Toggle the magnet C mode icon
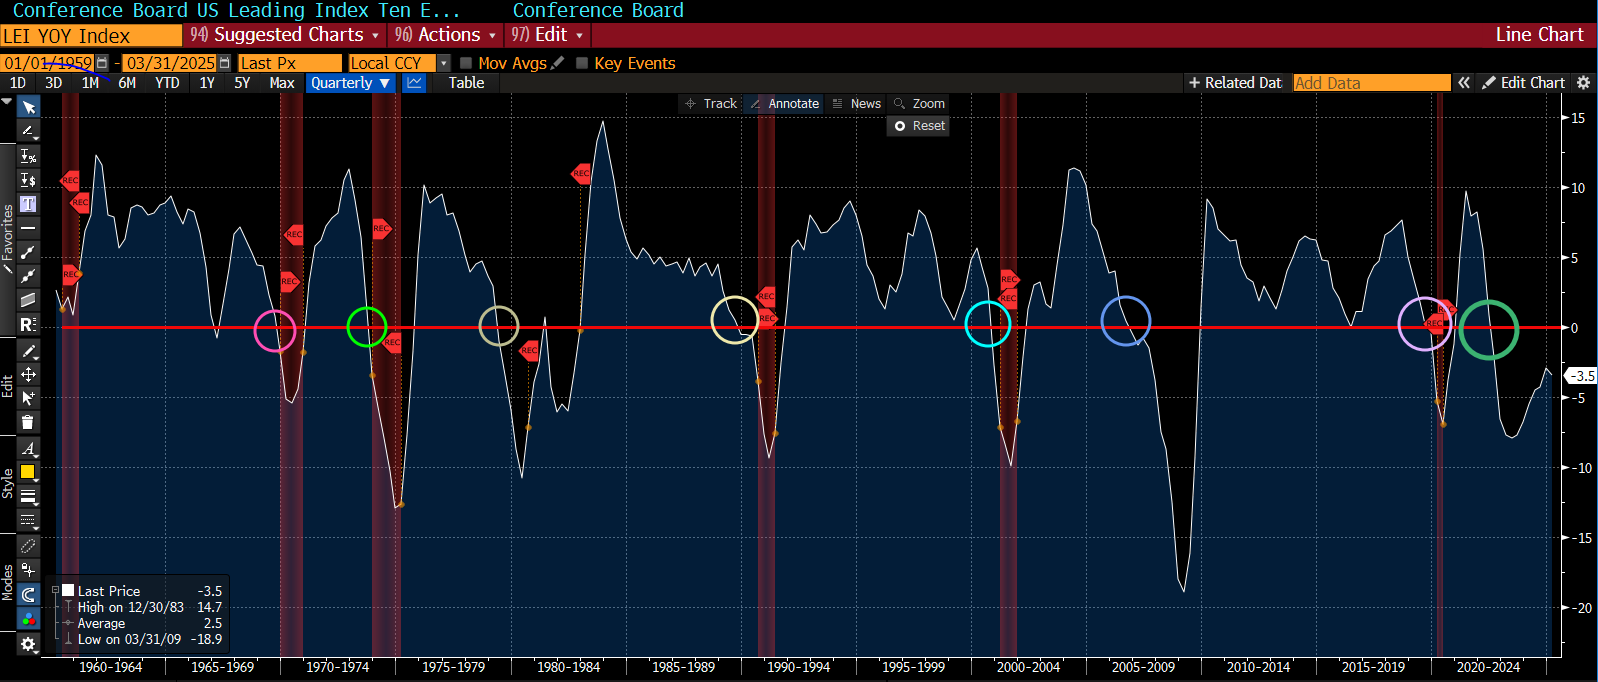This screenshot has height=682, width=1598. click(x=28, y=595)
